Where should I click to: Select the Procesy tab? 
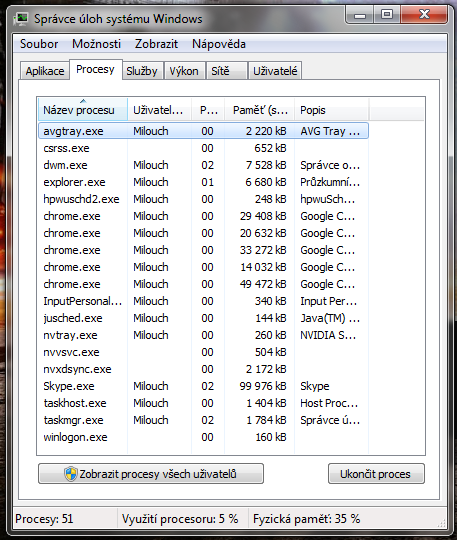pyautogui.click(x=95, y=70)
